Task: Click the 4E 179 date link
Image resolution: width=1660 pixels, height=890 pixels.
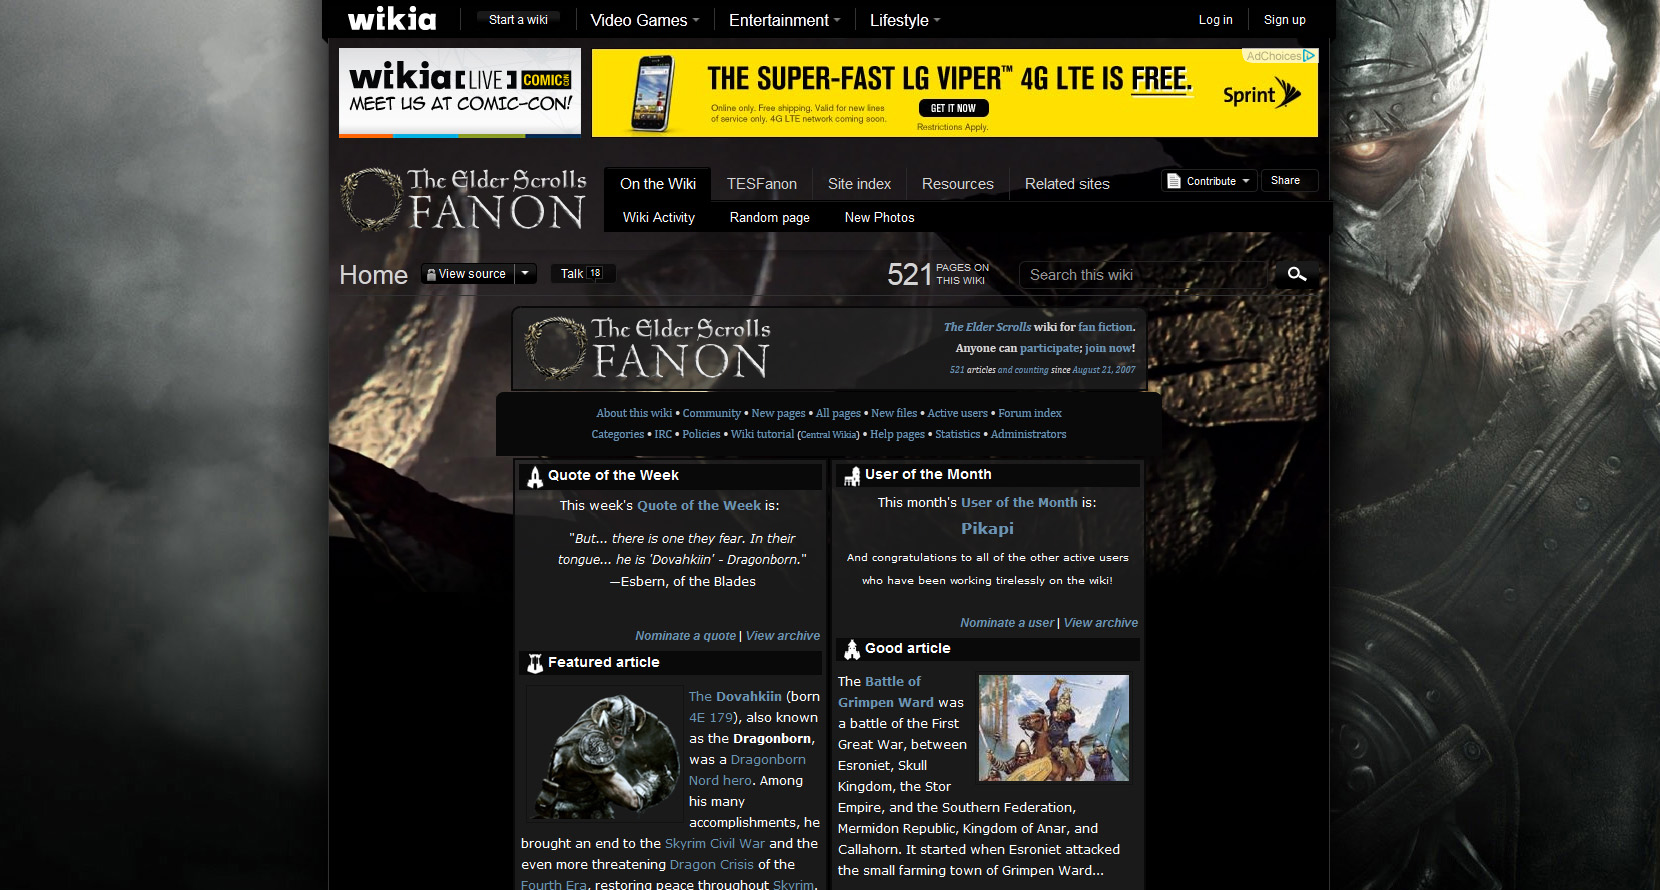Action: 711,718
